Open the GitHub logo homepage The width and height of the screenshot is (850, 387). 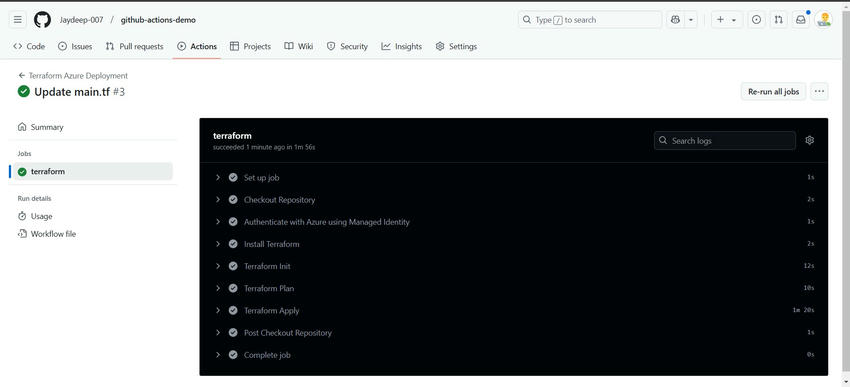click(42, 20)
